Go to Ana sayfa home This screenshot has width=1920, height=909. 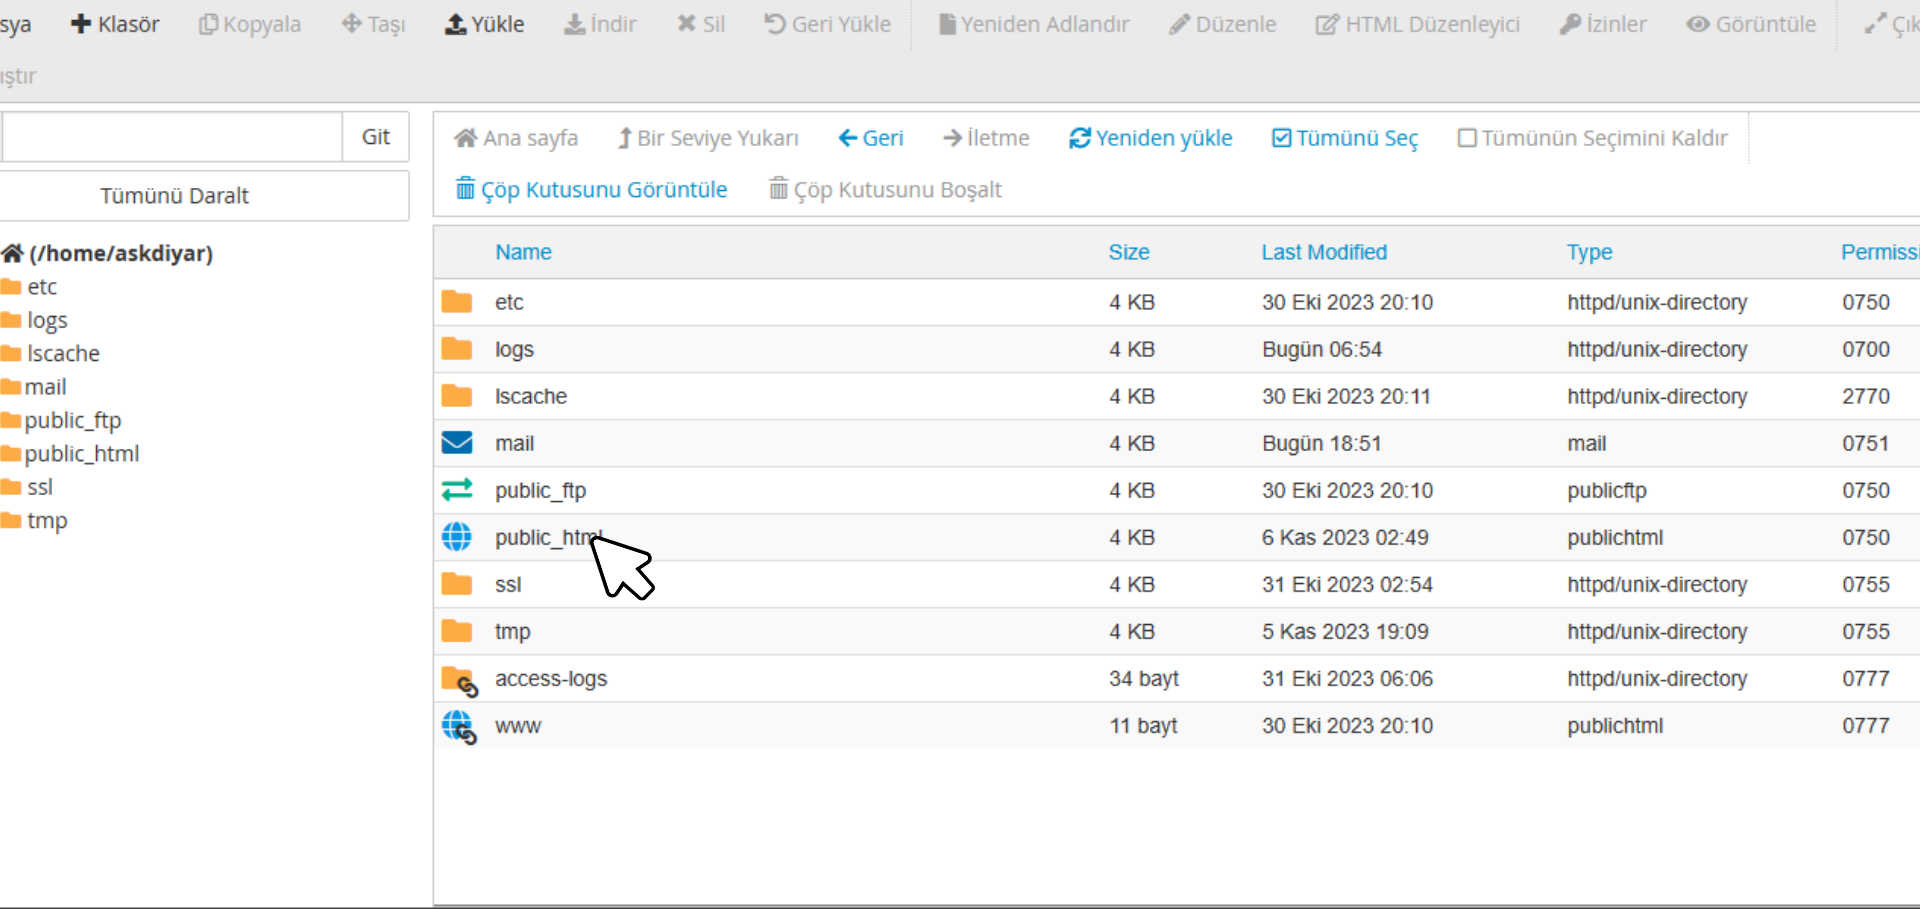point(516,138)
